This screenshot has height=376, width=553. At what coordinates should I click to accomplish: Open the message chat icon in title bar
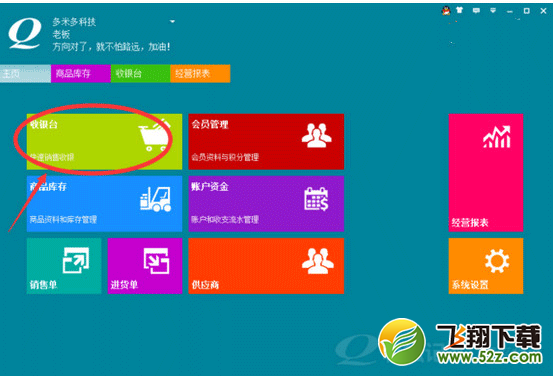(476, 11)
